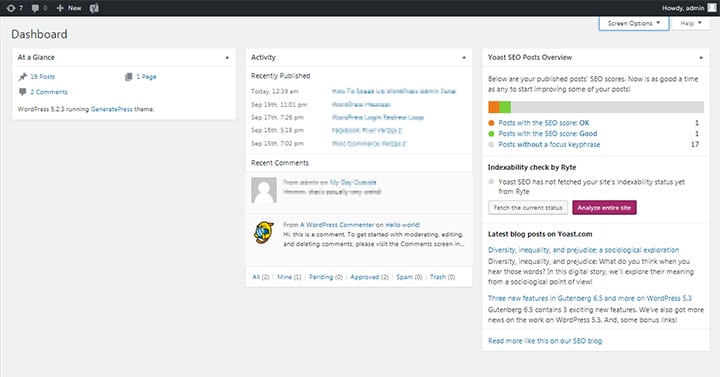Open the Howdy, admin account menu
Screen dimensions: 720x377
688,8
